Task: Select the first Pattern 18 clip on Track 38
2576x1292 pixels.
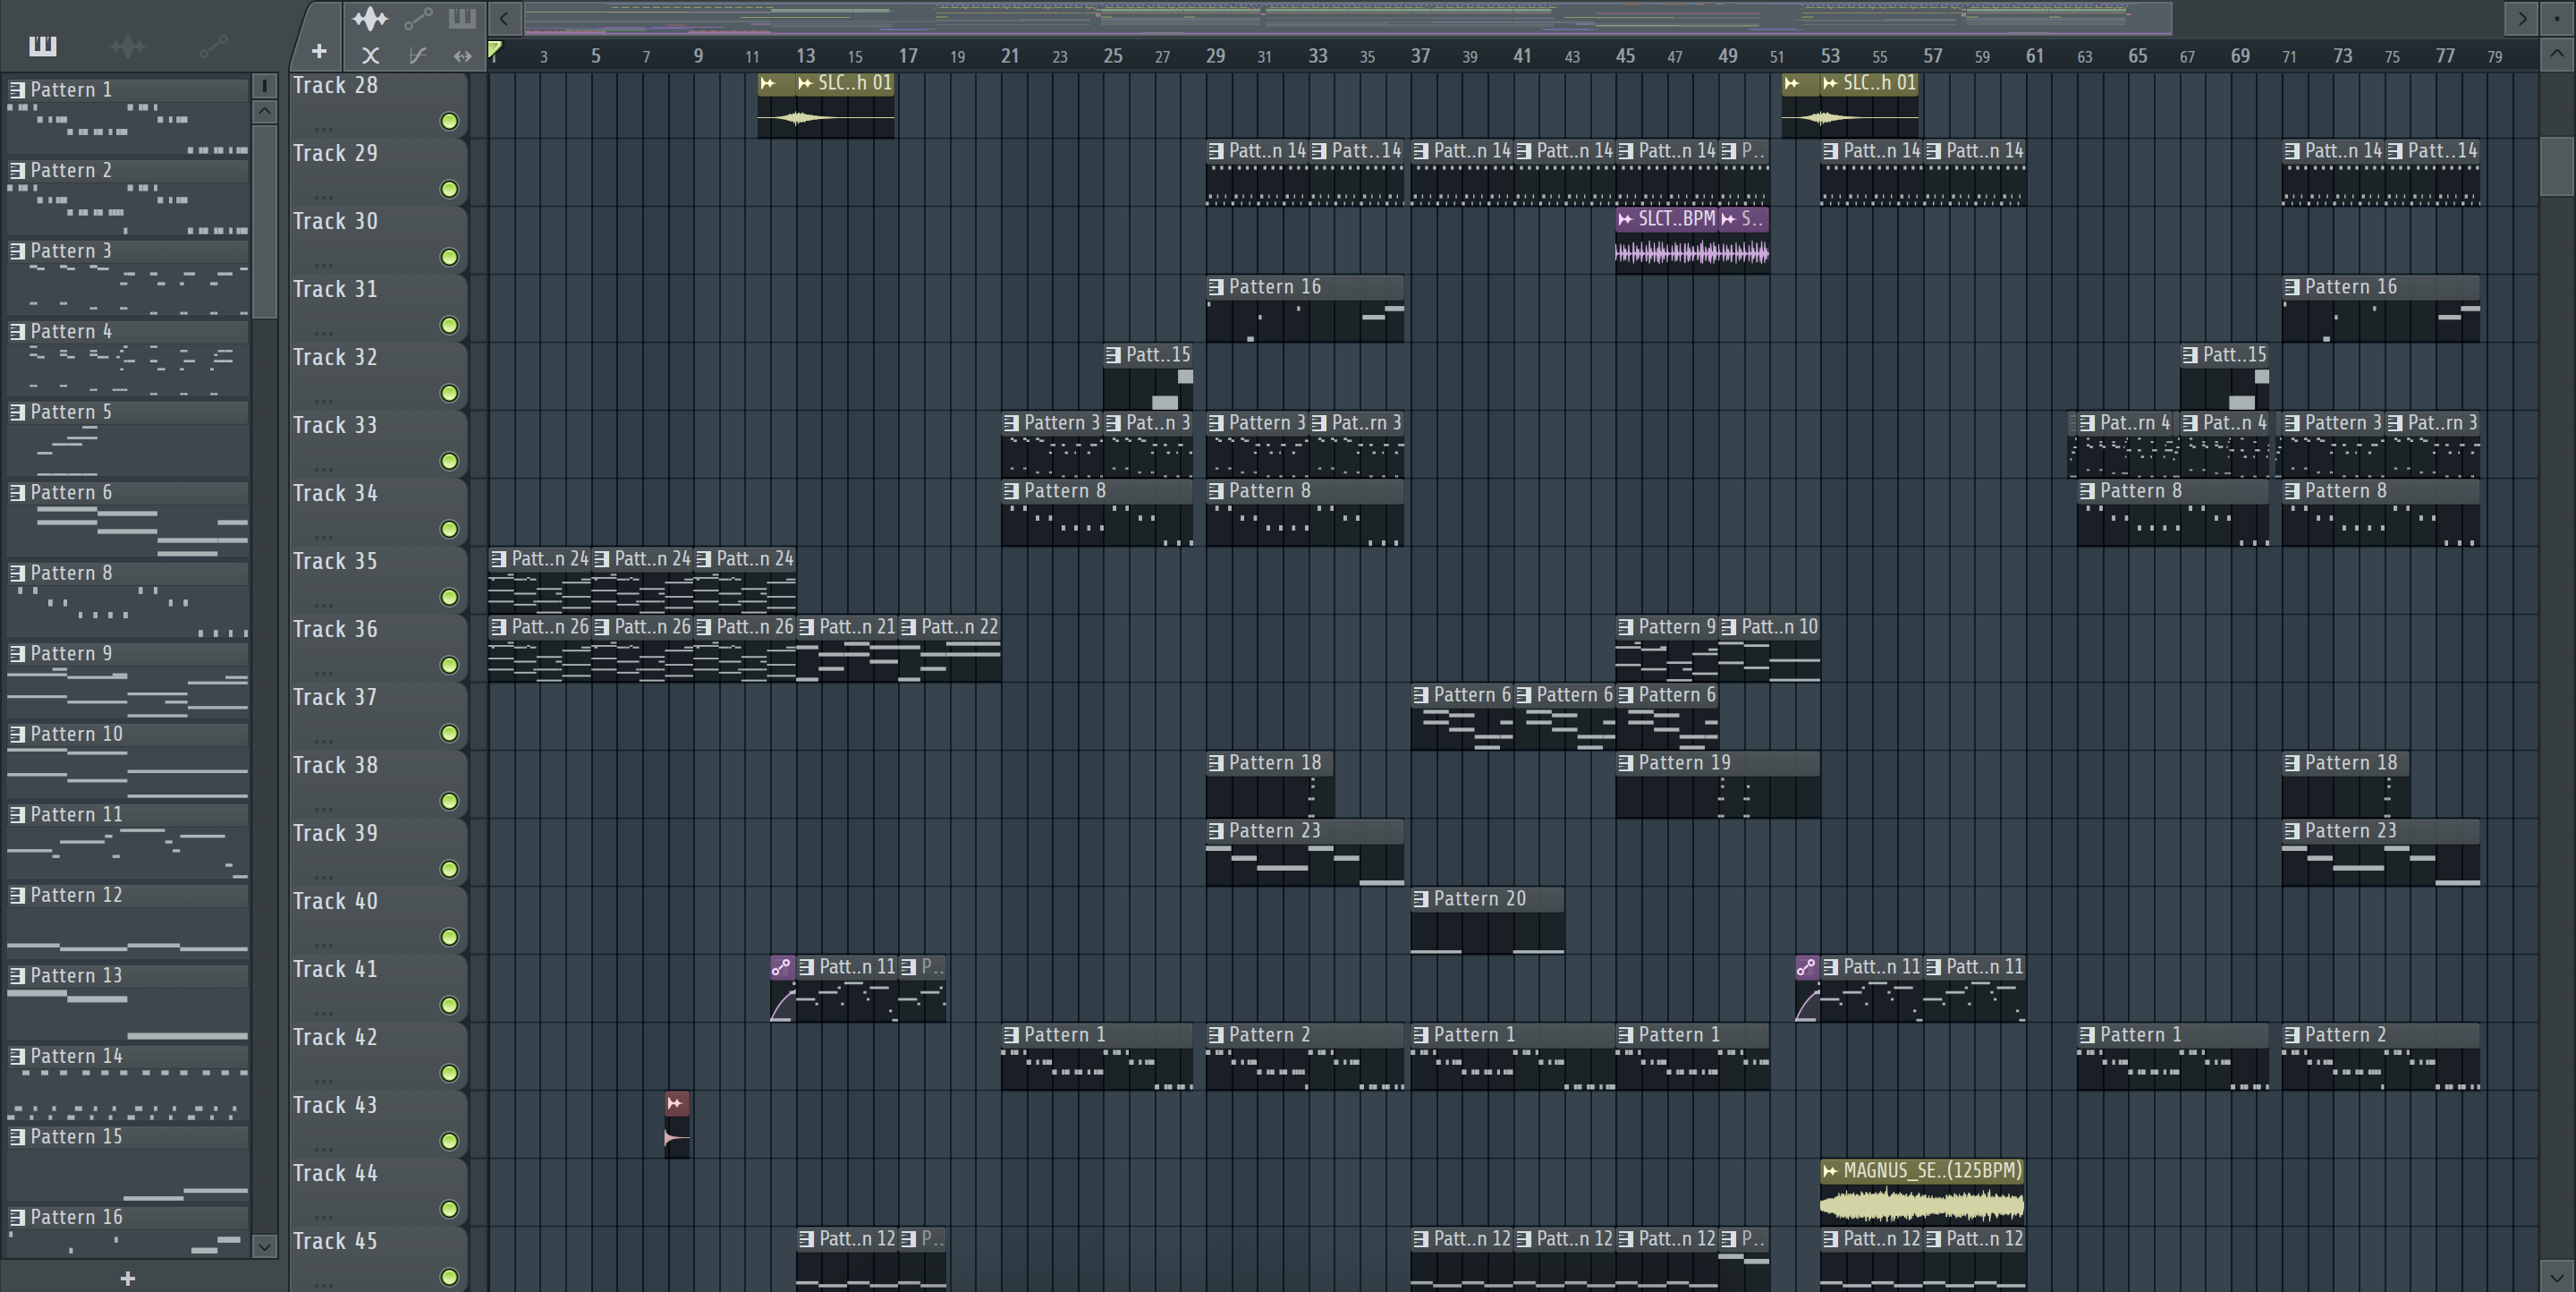Action: pos(1270,785)
